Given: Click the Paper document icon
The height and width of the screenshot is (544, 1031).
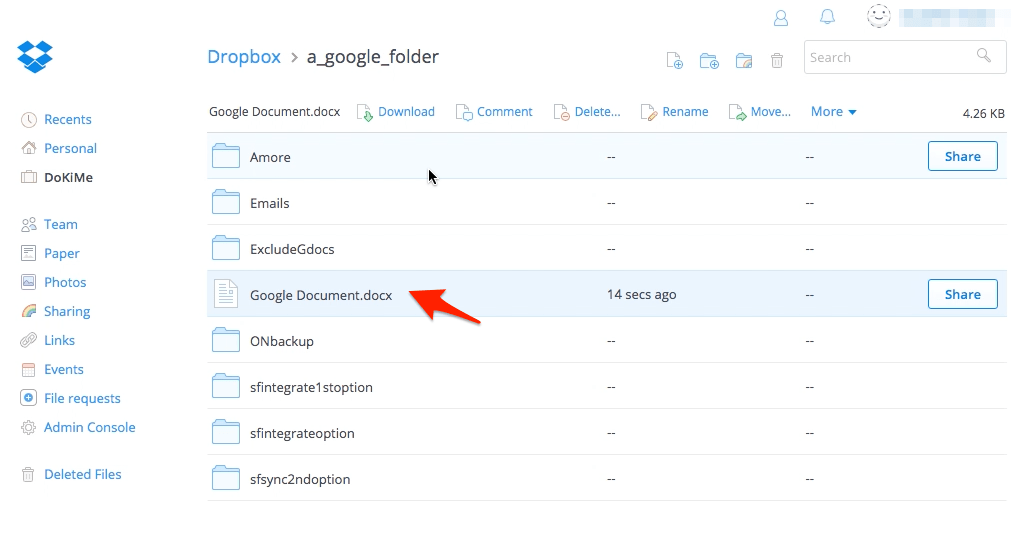Looking at the screenshot, I should pyautogui.click(x=28, y=253).
